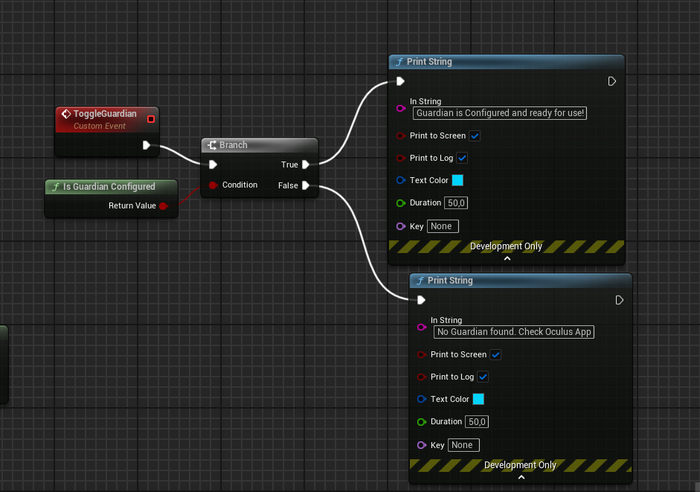Viewport: 700px width, 492px height.
Task: Click bottom Print String execution output pin
Action: coord(620,300)
